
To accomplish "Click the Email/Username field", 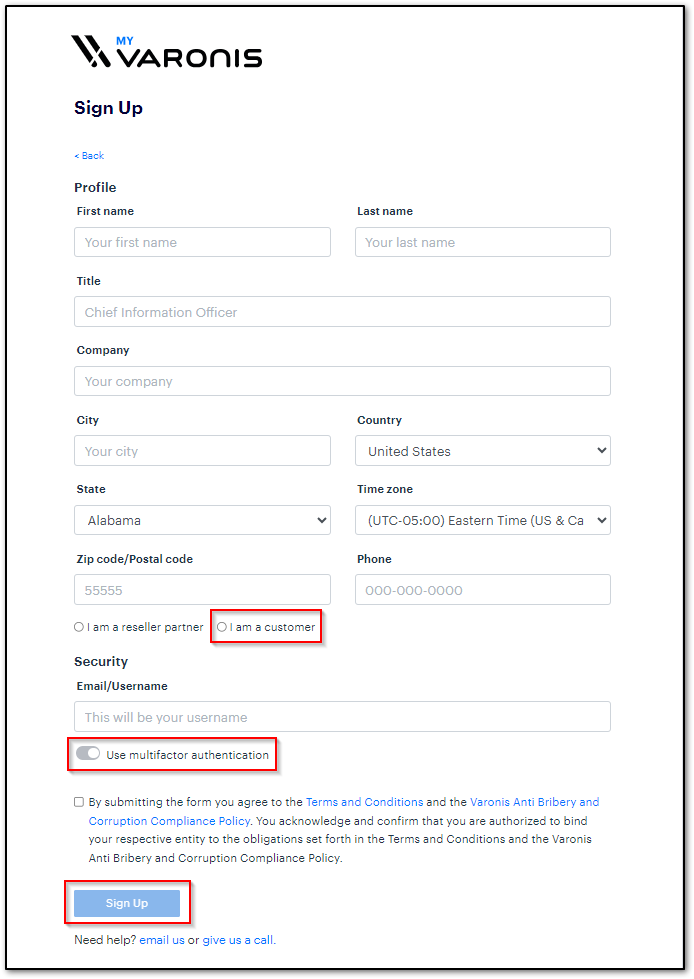I will [342, 717].
